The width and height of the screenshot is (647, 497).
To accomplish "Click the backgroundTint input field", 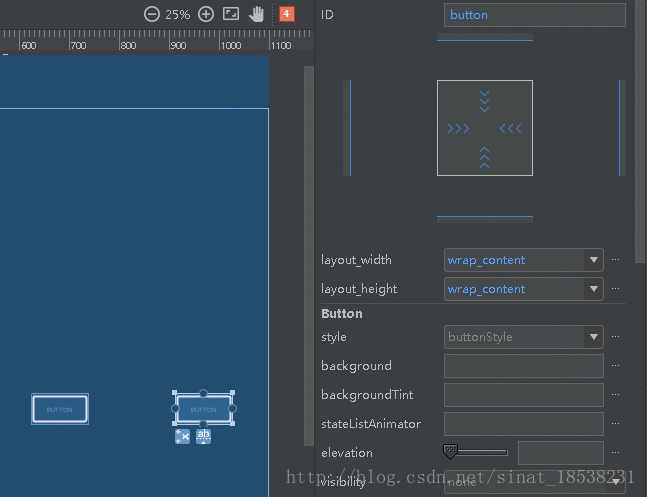I will pos(524,395).
